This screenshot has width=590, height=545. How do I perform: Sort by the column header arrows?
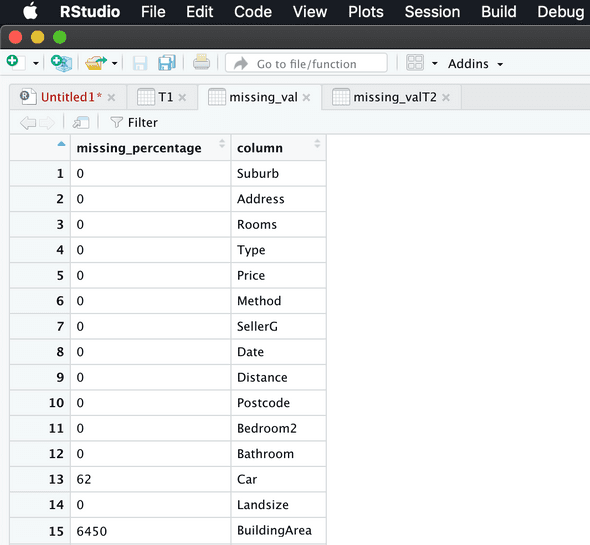click(x=317, y=143)
